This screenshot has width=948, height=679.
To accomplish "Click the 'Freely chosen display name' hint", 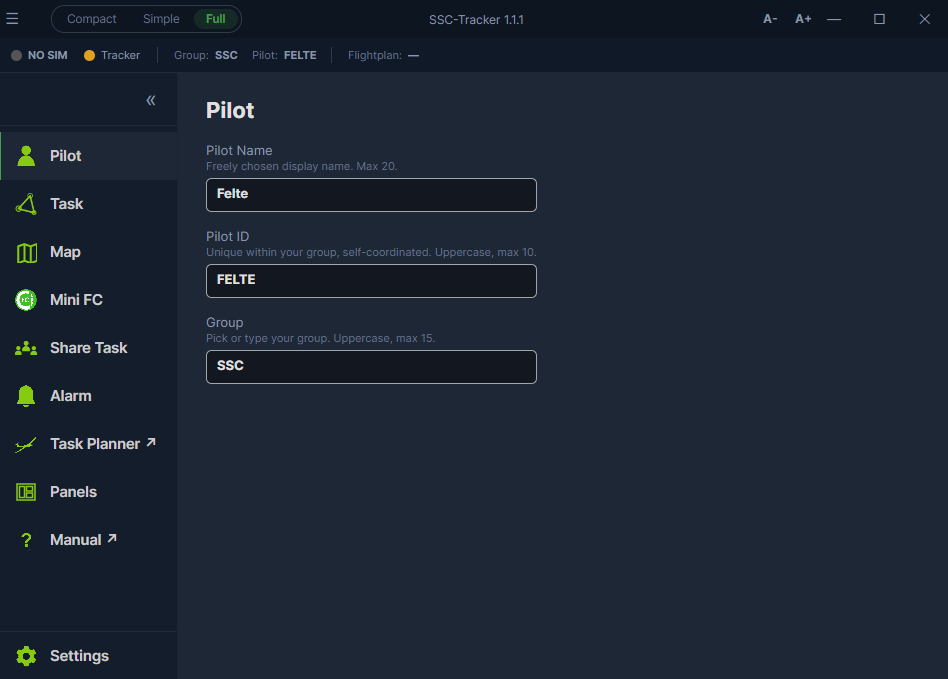I will click(302, 166).
